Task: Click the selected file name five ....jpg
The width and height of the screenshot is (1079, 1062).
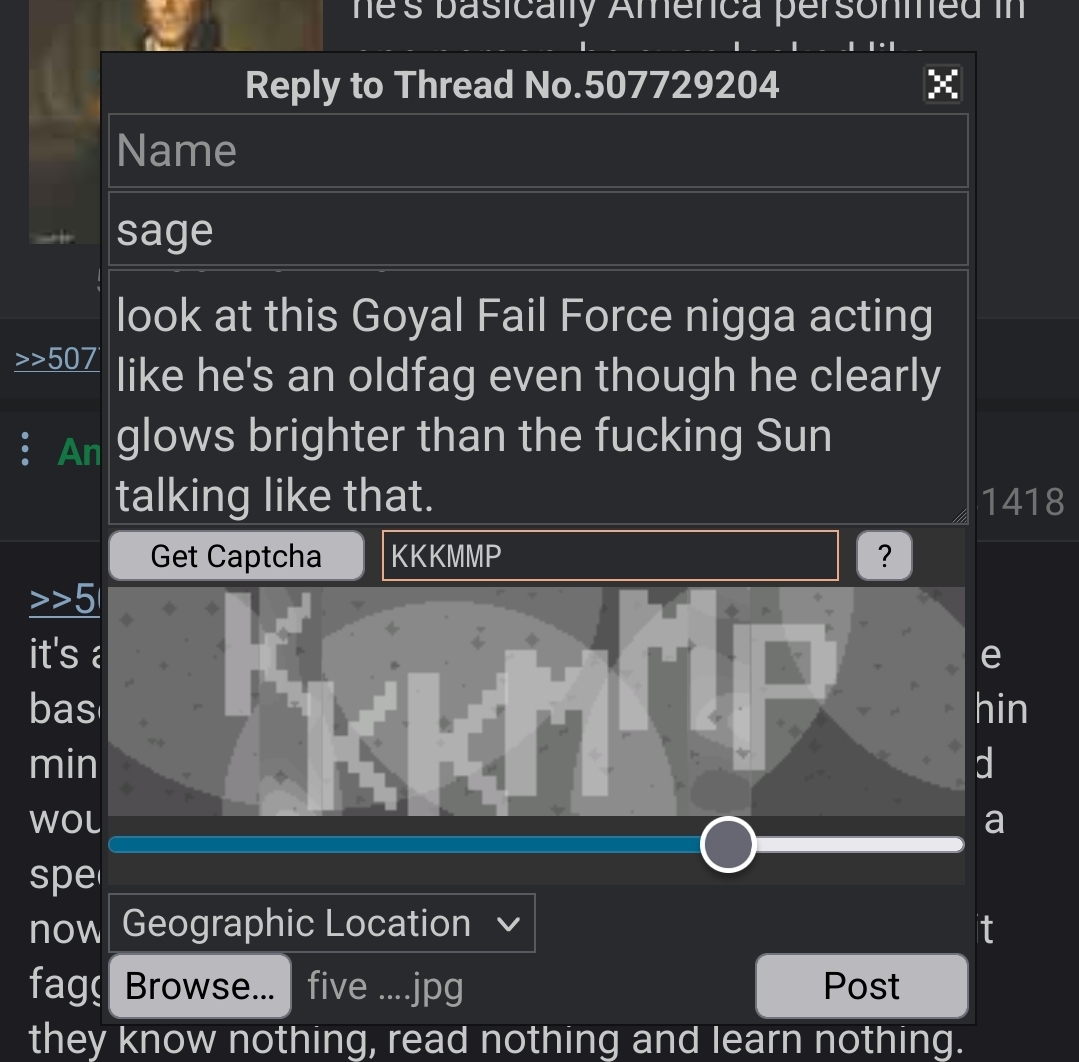Action: click(385, 986)
